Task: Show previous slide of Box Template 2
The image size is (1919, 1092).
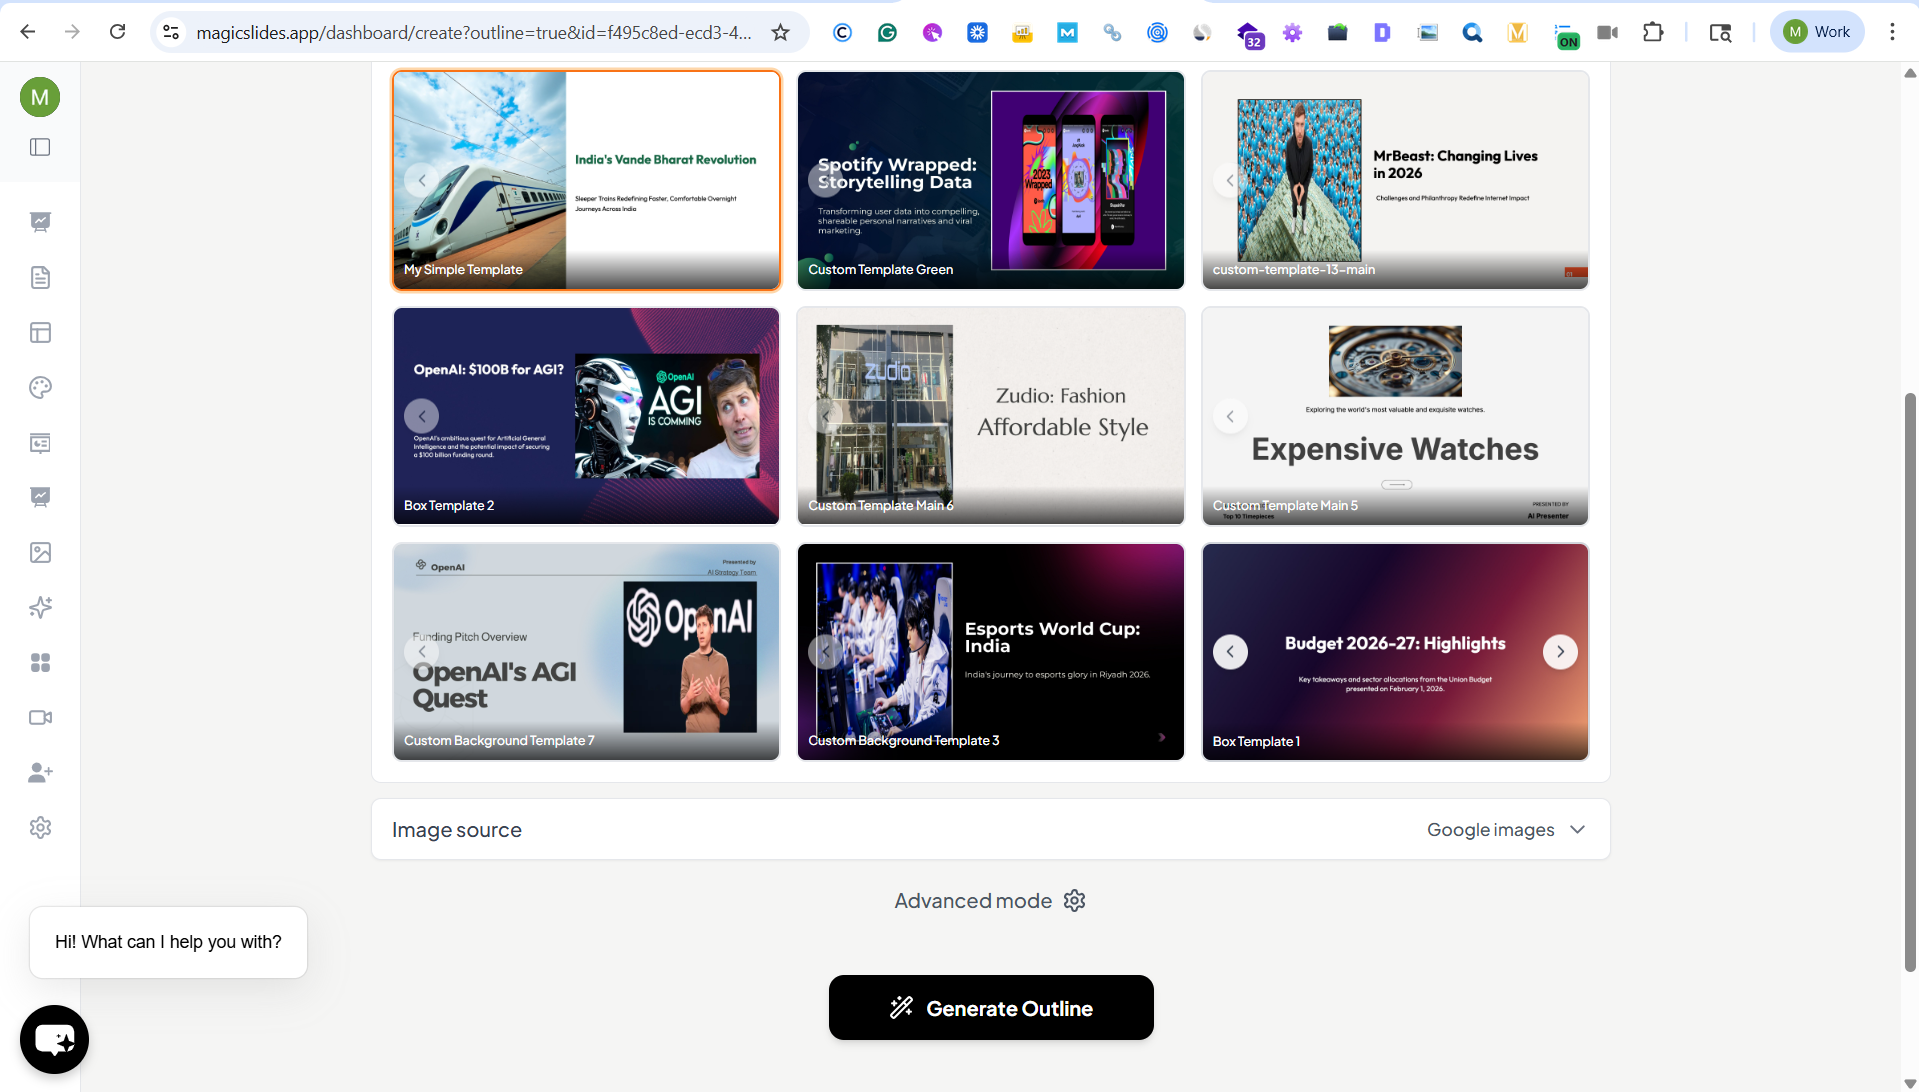Action: 422,416
